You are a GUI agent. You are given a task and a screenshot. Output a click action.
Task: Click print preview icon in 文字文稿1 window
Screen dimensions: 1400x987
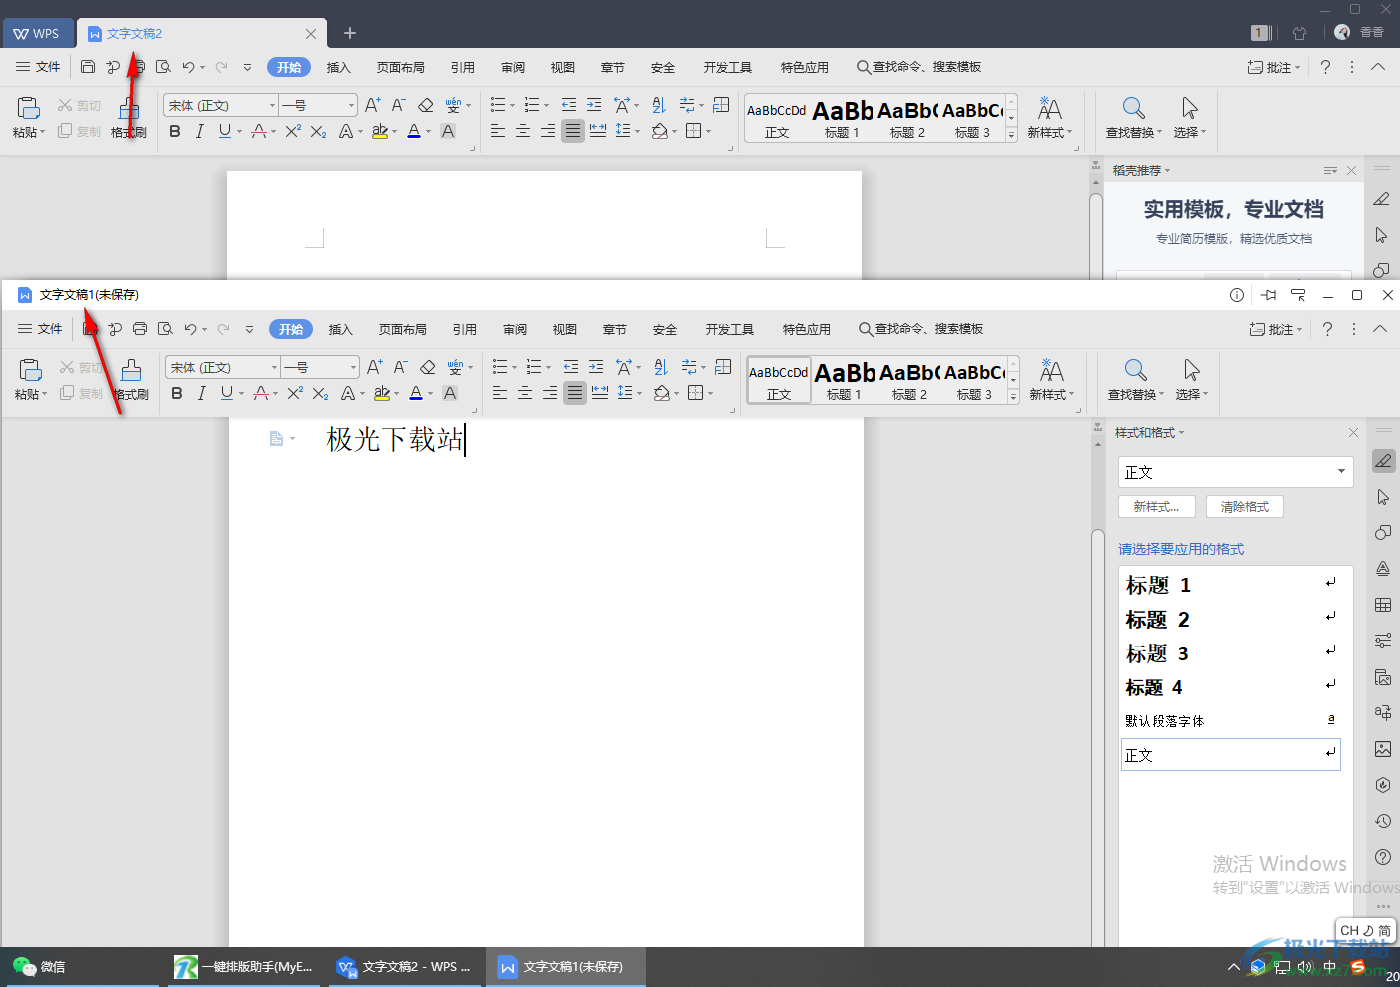[x=165, y=329]
